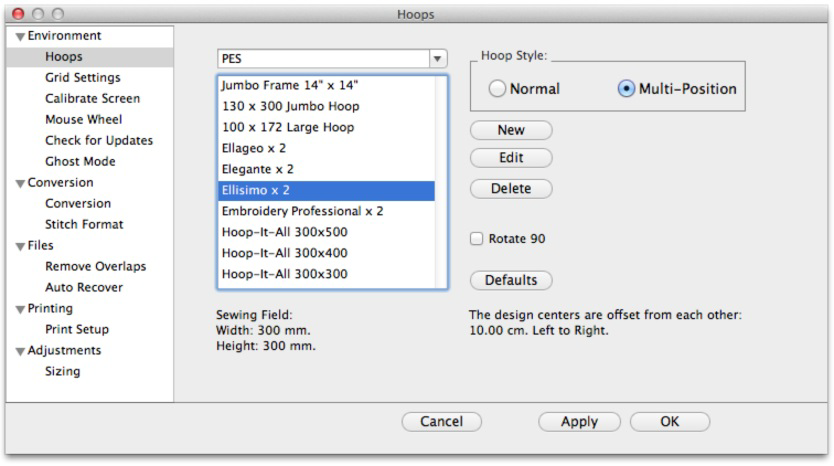Viewport: 834px width, 466px height.
Task: Open the PES format dropdown arrow
Action: [x=437, y=59]
